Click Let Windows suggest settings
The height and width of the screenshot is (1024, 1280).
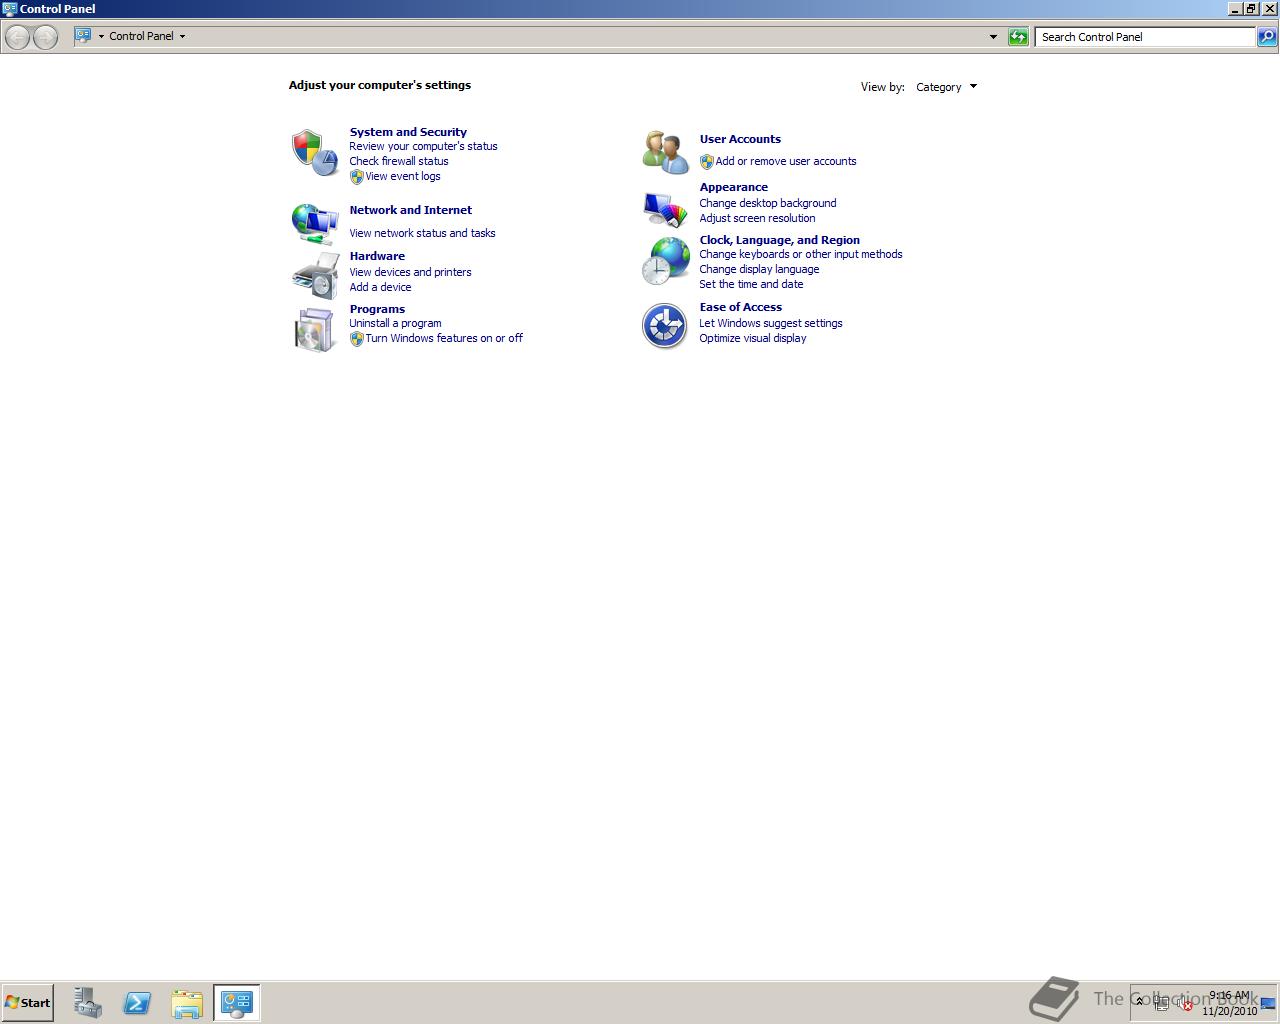pos(771,323)
